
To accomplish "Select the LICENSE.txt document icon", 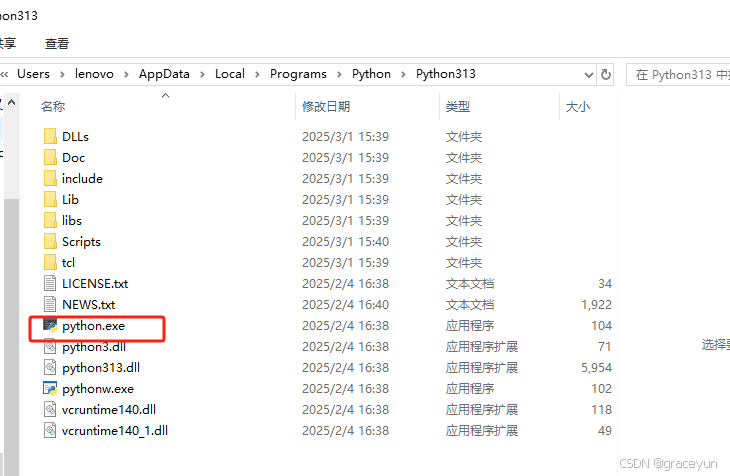I will click(x=50, y=283).
